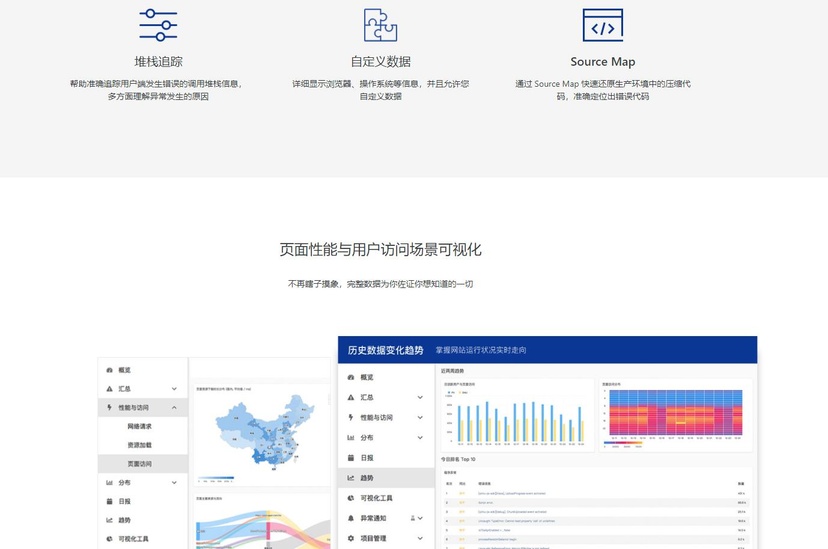Click the 项目管理 gear icon in right panel
Image resolution: width=828 pixels, height=549 pixels.
[350, 538]
